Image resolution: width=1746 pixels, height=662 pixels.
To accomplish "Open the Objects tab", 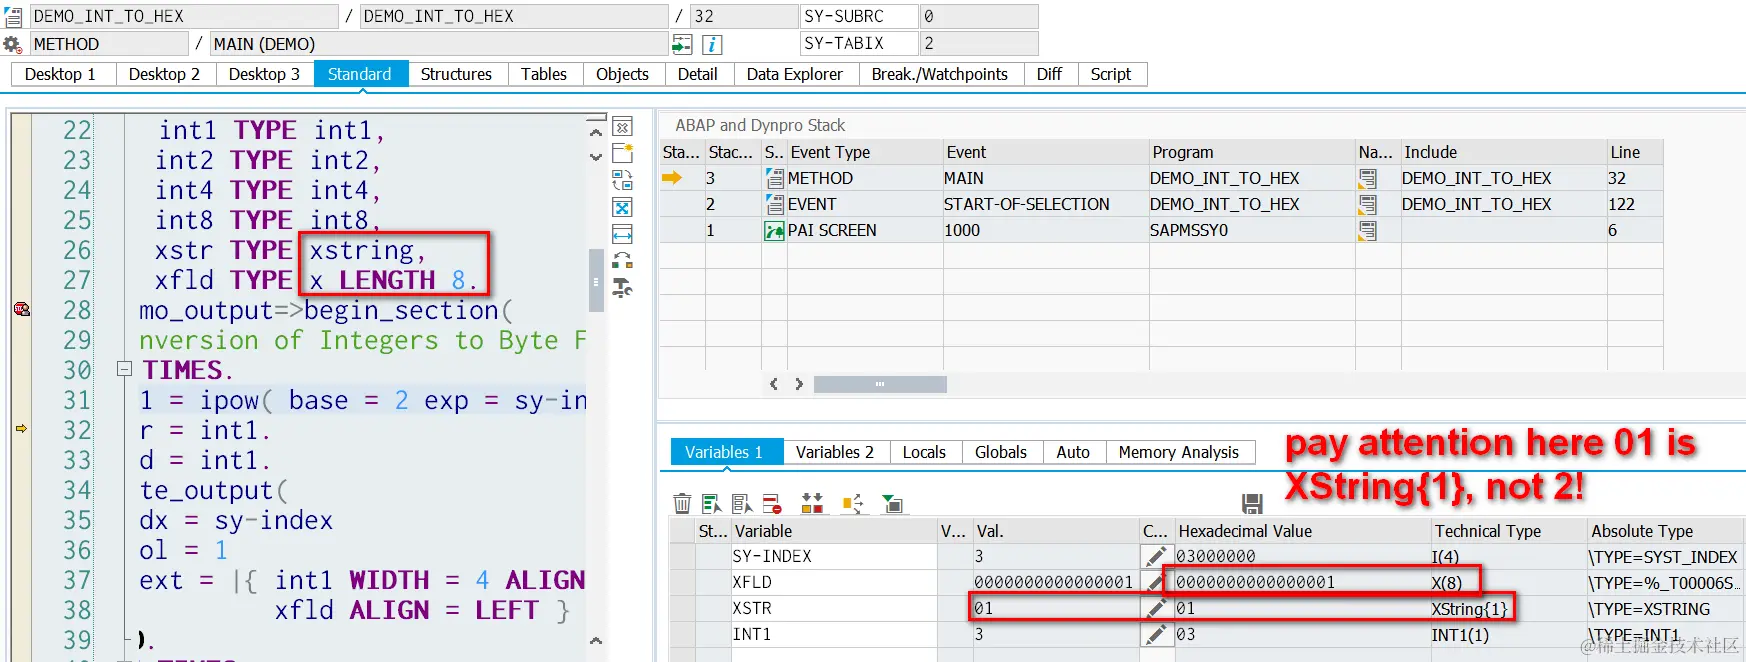I will (x=622, y=74).
